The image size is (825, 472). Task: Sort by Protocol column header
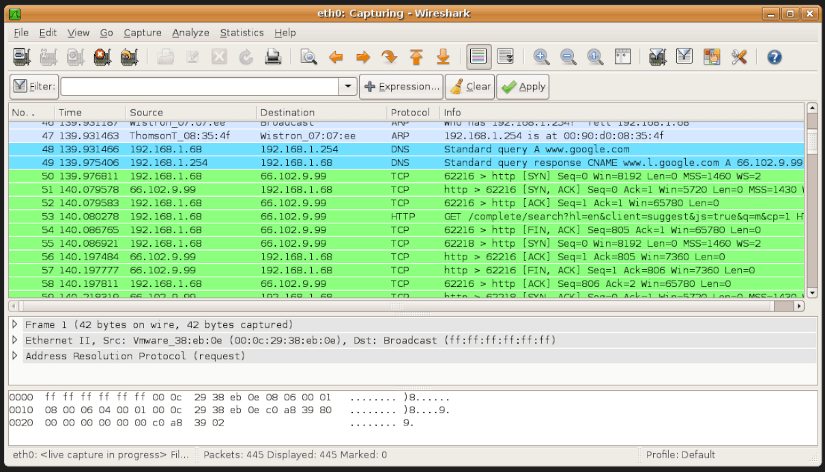point(413,112)
